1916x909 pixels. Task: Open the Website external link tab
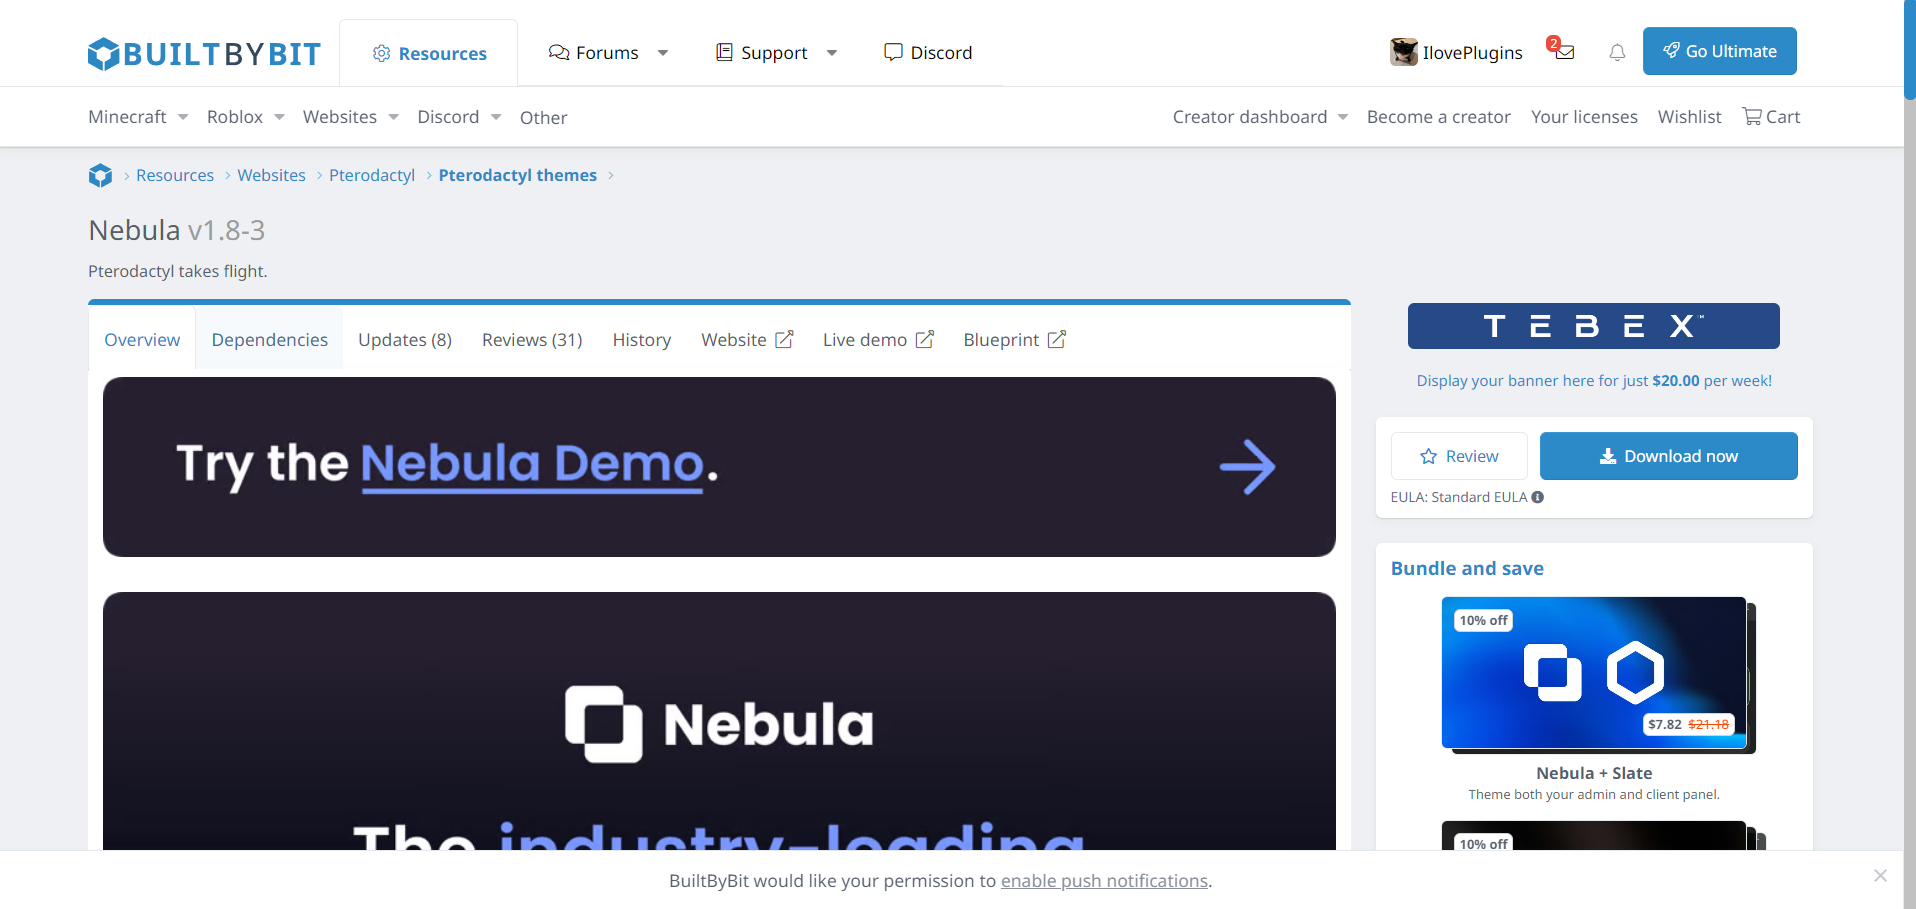pos(747,340)
